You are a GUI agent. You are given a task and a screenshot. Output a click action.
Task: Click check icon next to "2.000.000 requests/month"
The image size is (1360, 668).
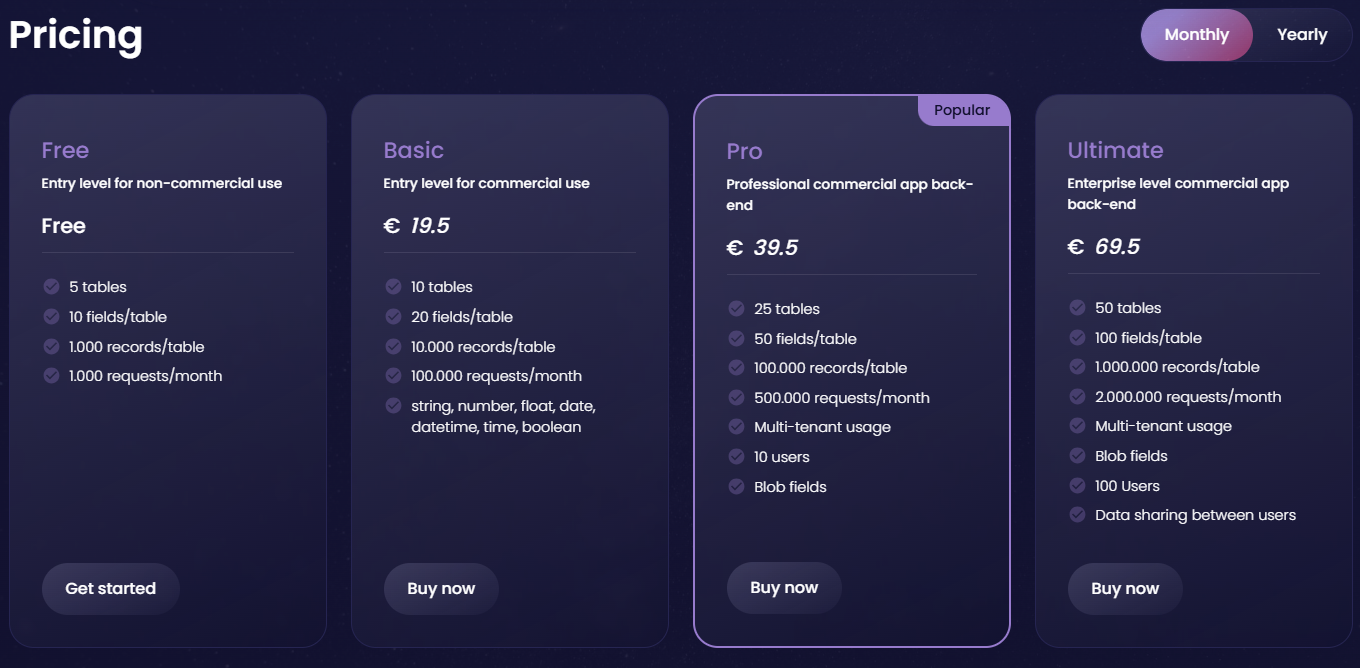(x=1077, y=397)
